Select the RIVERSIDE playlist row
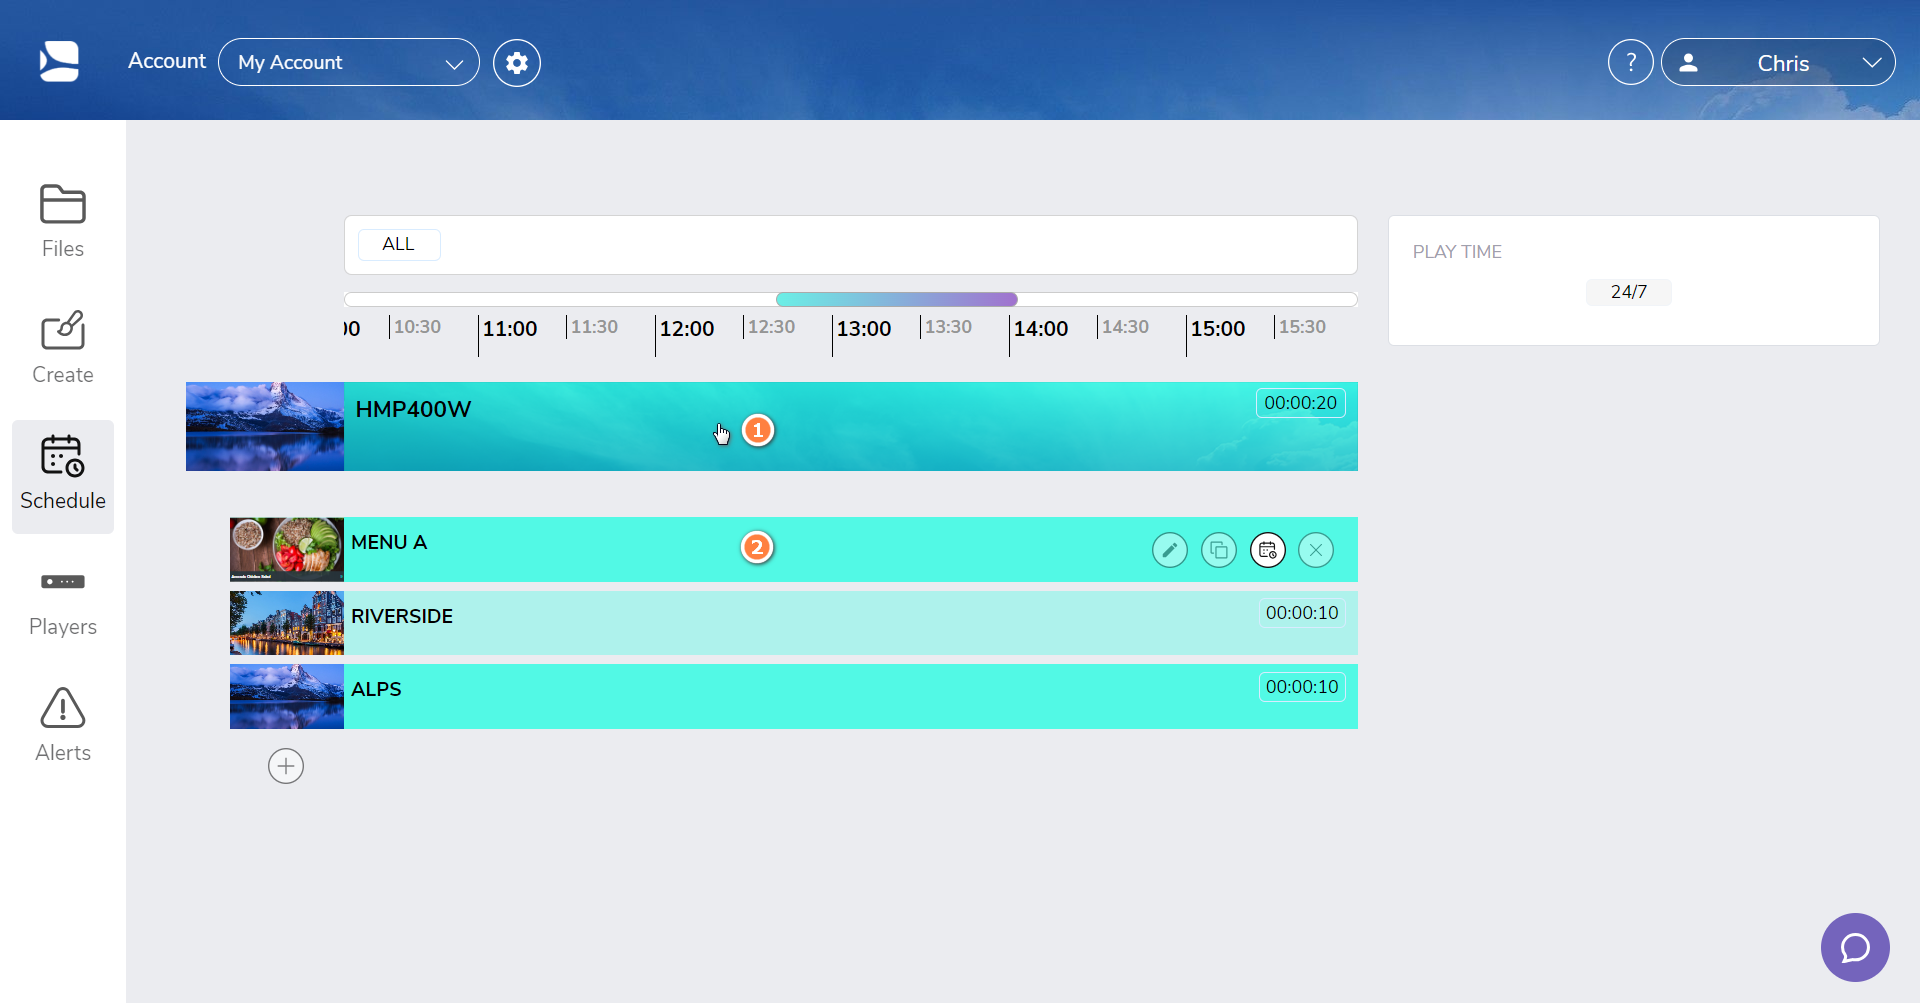1920x1003 pixels. coord(794,623)
